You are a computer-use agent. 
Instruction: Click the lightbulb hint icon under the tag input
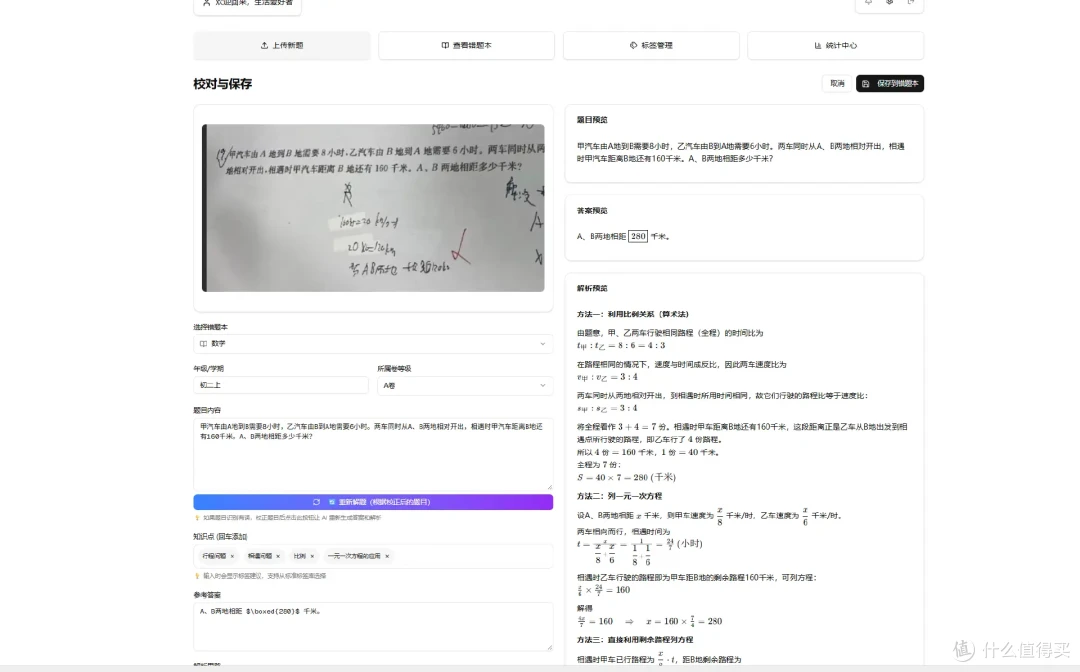[197, 576]
